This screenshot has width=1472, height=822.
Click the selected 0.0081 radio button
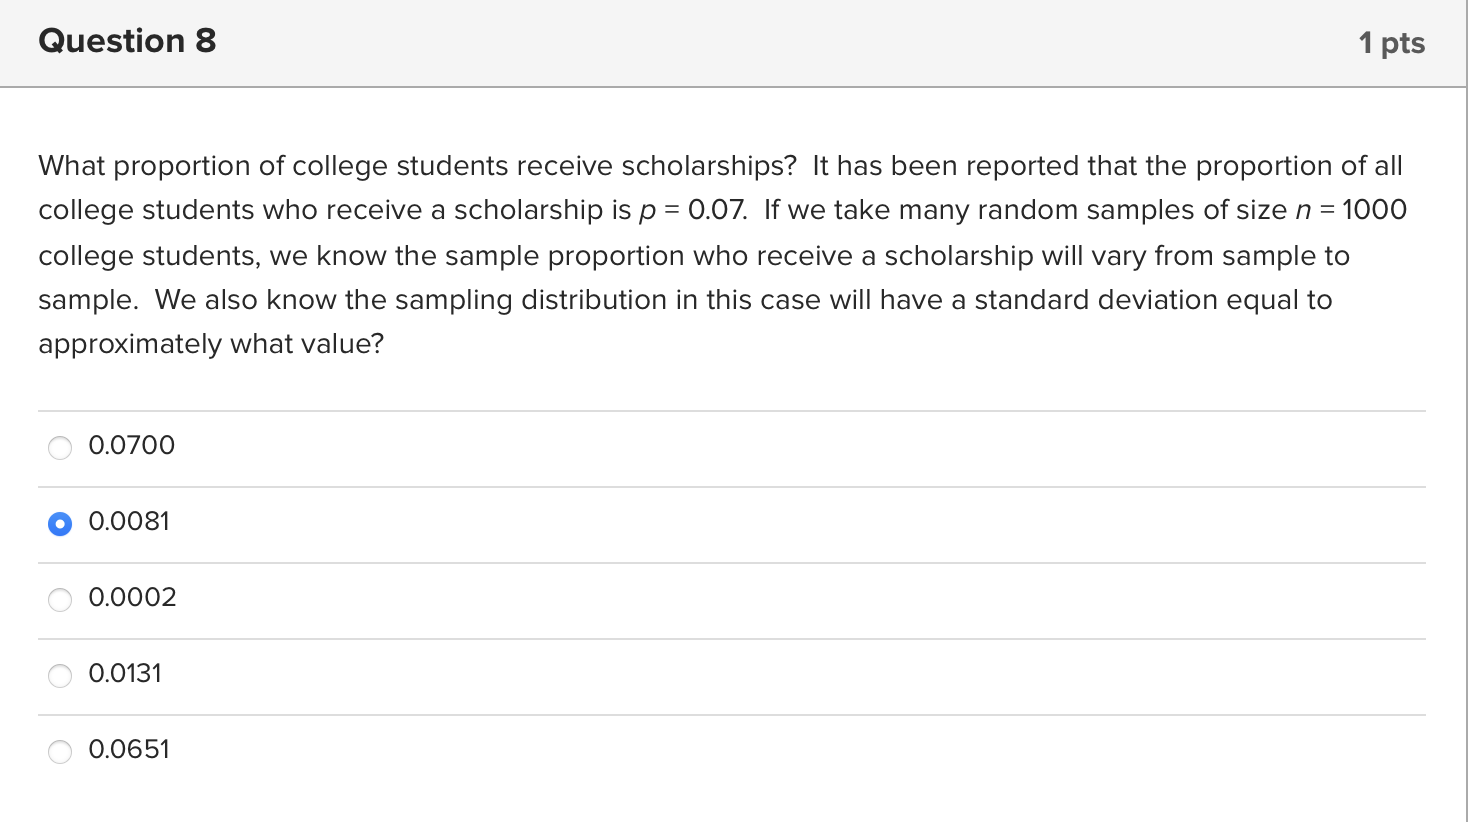(60, 523)
